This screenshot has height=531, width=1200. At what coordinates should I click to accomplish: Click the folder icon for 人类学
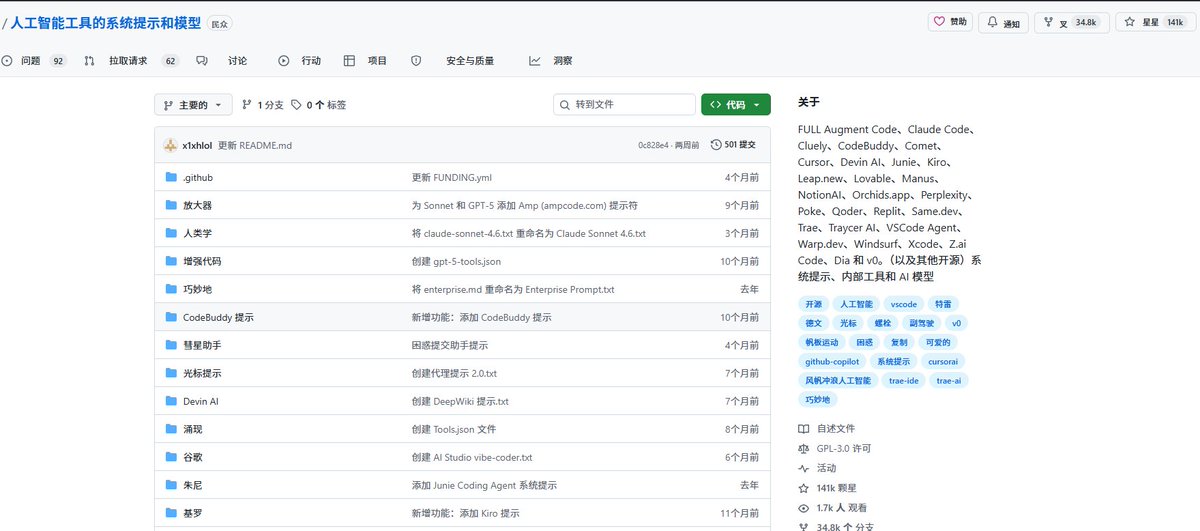171,234
